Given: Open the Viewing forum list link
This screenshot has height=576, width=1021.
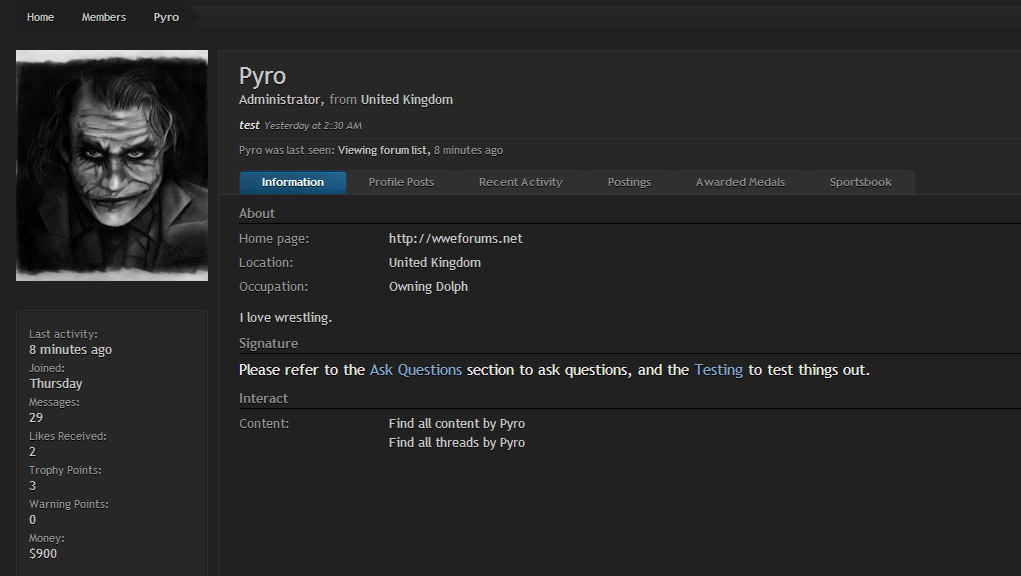Looking at the screenshot, I should [383, 151].
